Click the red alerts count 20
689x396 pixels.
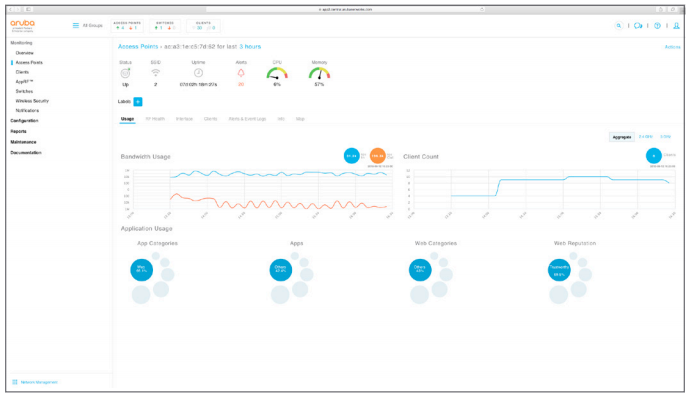point(241,84)
